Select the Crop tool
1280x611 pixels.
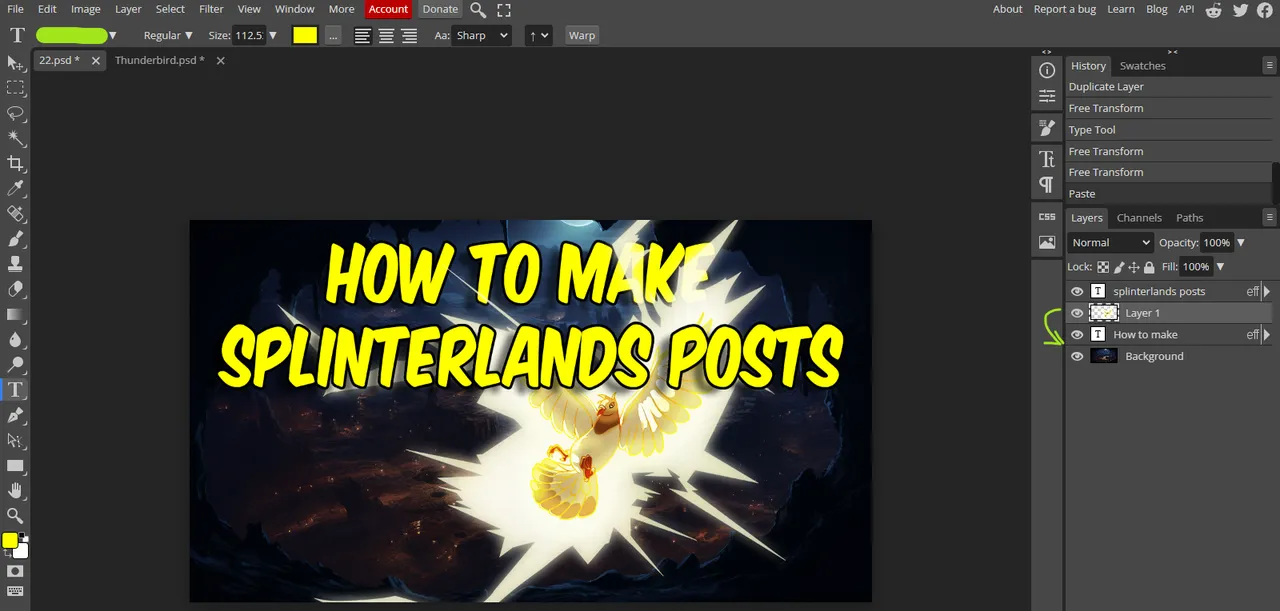point(15,163)
